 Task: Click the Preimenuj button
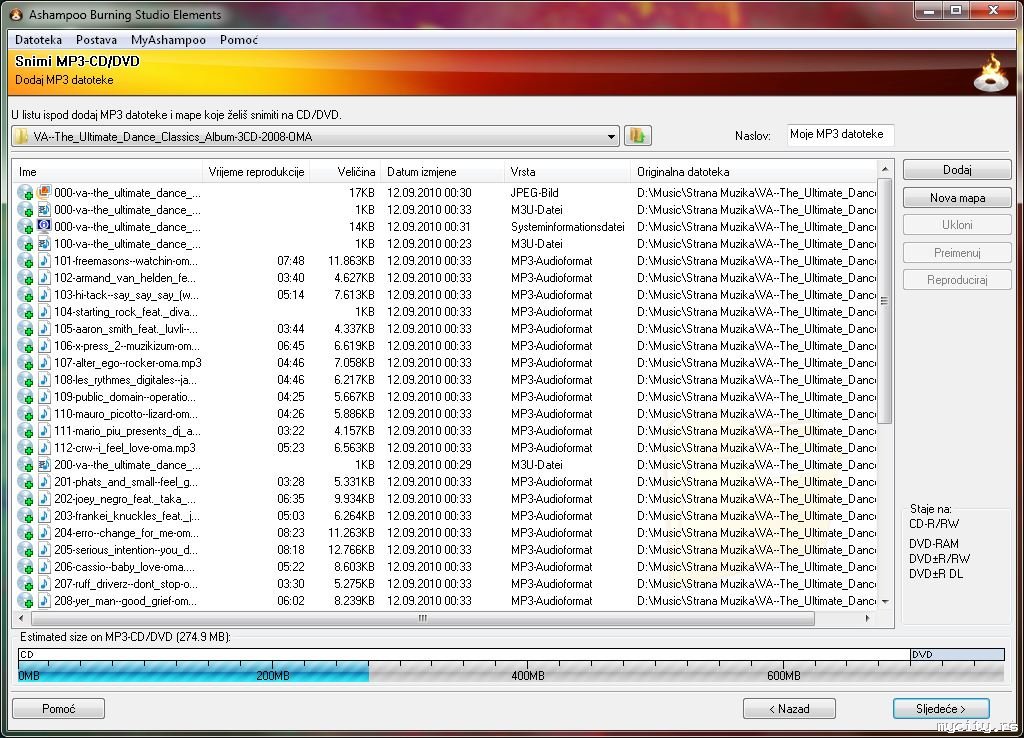pos(957,252)
